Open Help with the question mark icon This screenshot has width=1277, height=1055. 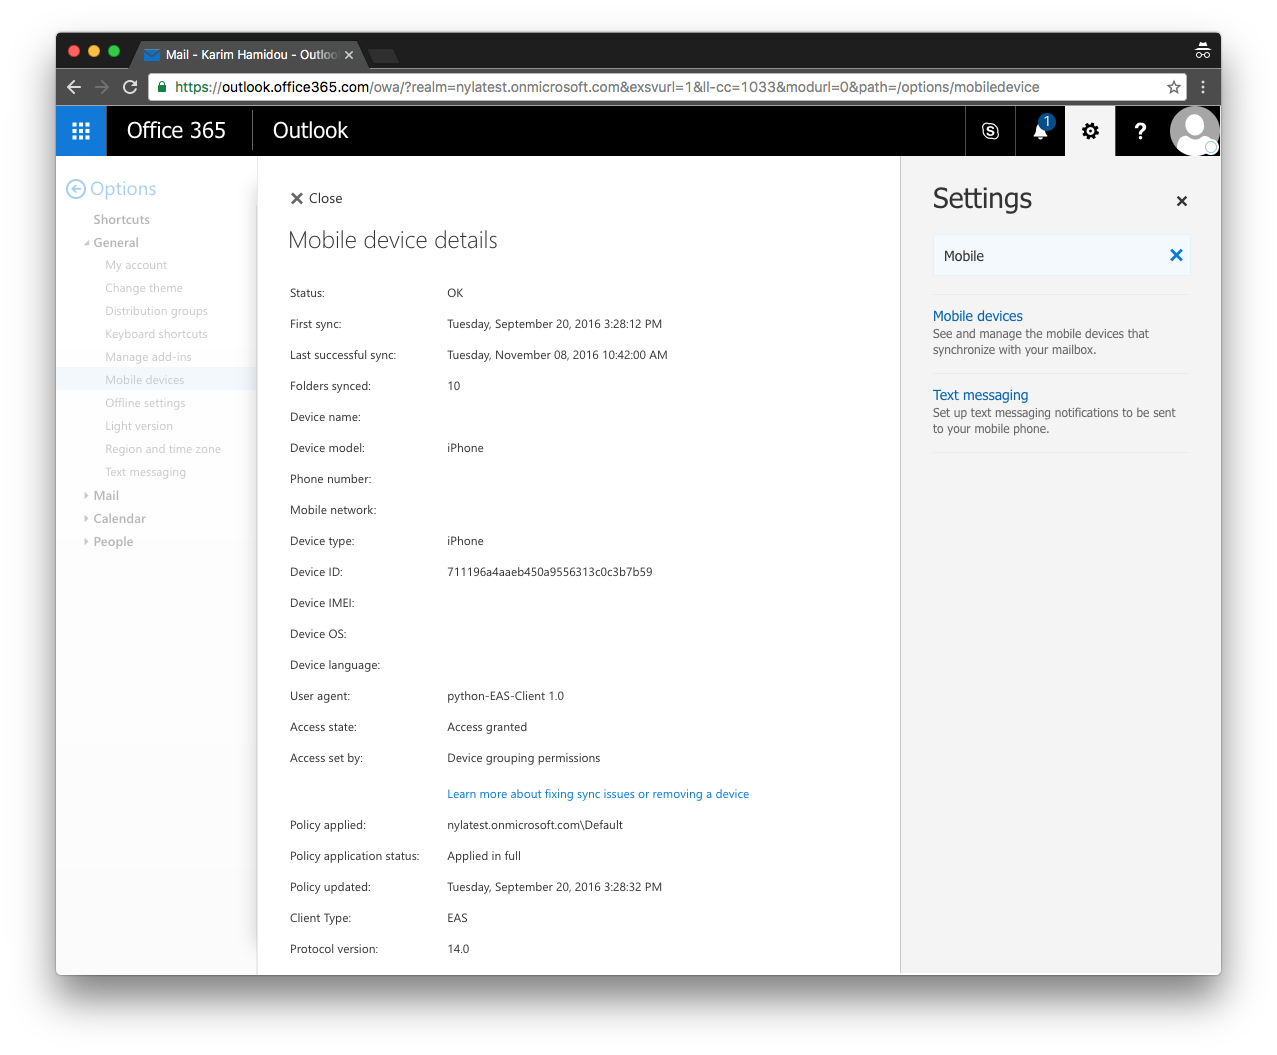(1140, 130)
